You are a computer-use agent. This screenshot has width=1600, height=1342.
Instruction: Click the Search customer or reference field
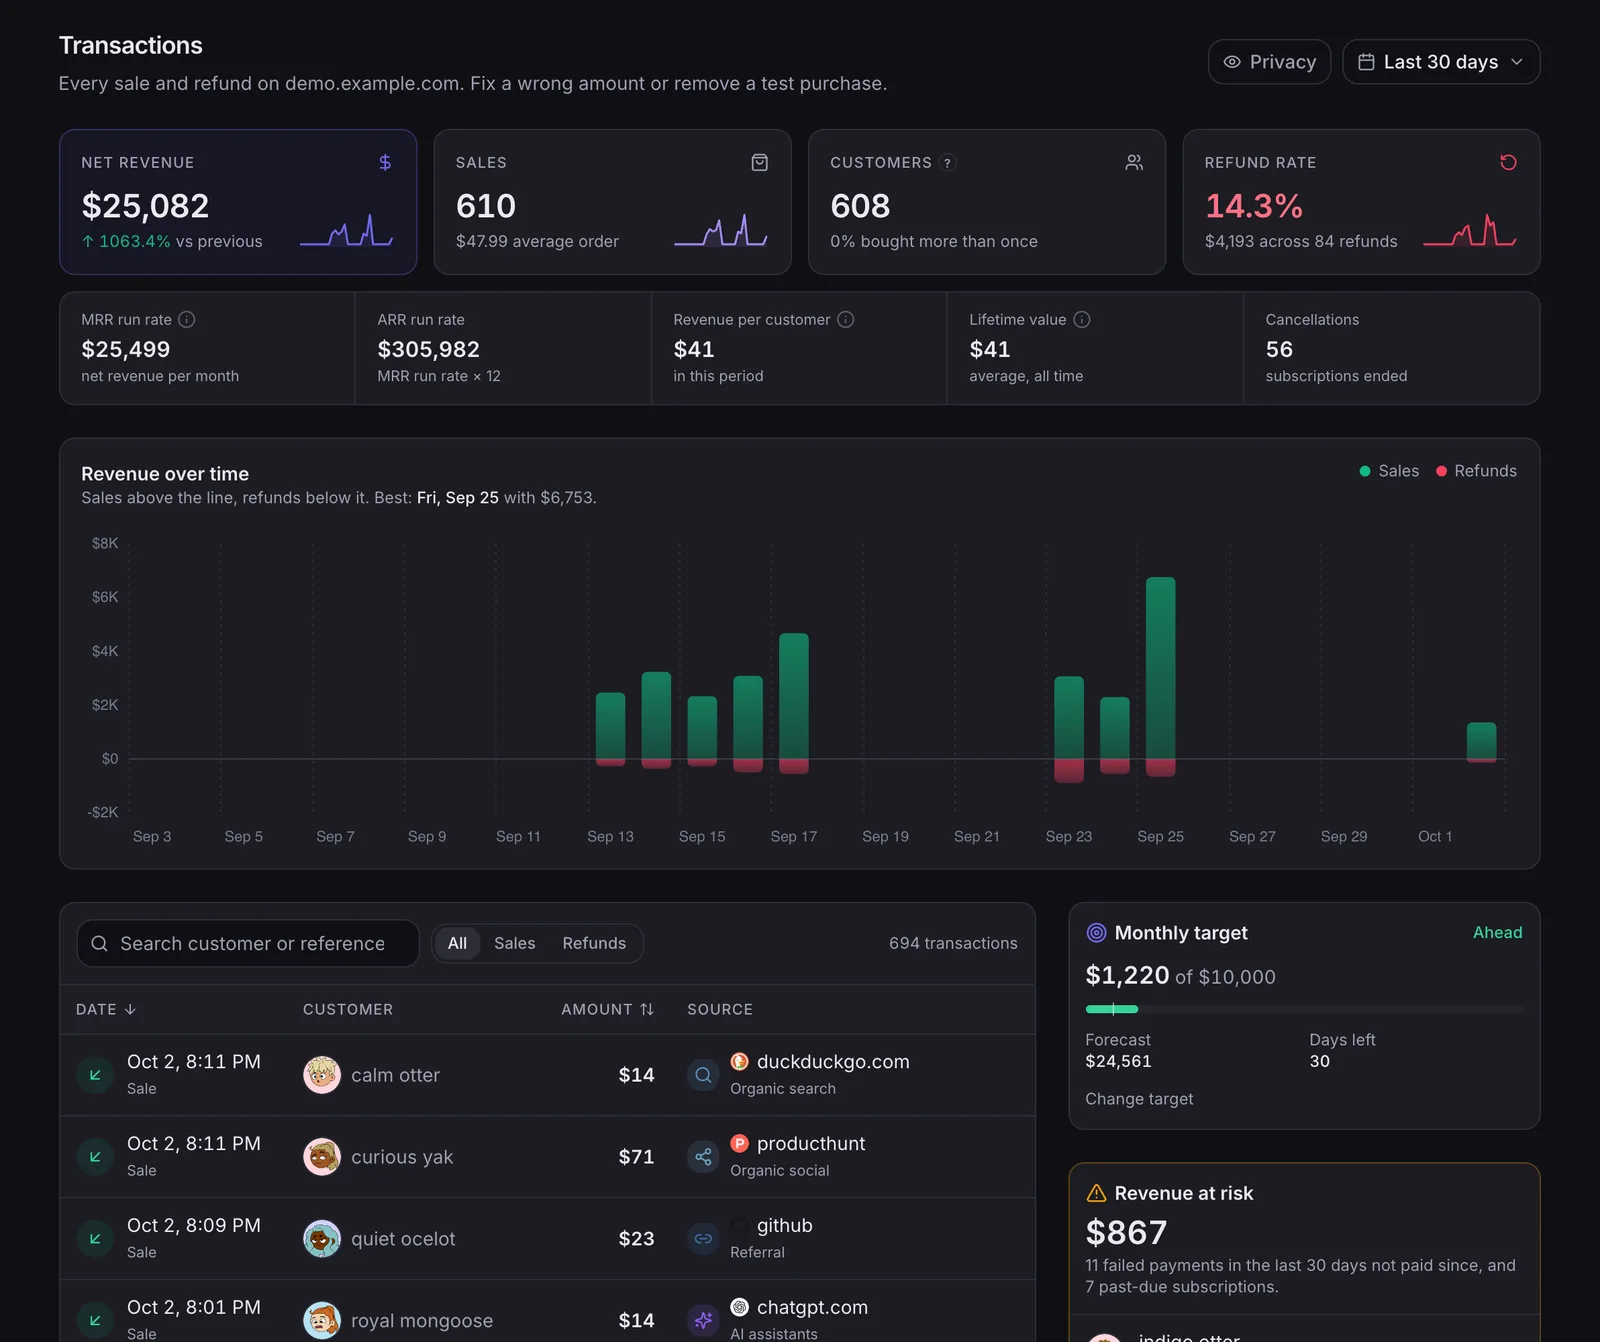click(x=248, y=943)
